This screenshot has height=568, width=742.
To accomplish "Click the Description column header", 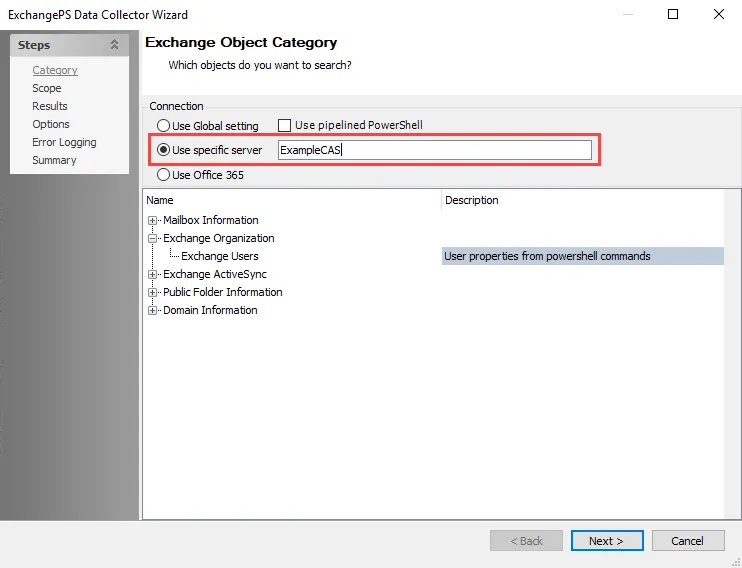I will (583, 200).
